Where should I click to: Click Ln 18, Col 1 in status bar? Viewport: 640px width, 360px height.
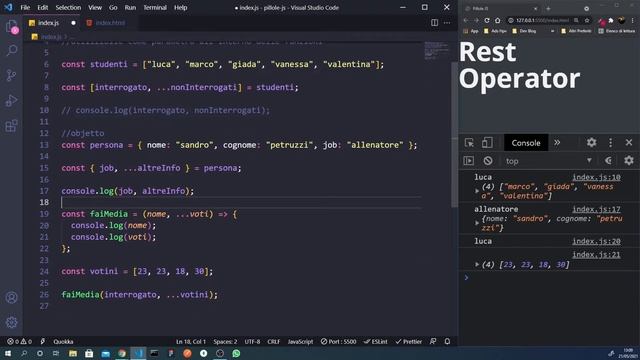[x=191, y=342]
